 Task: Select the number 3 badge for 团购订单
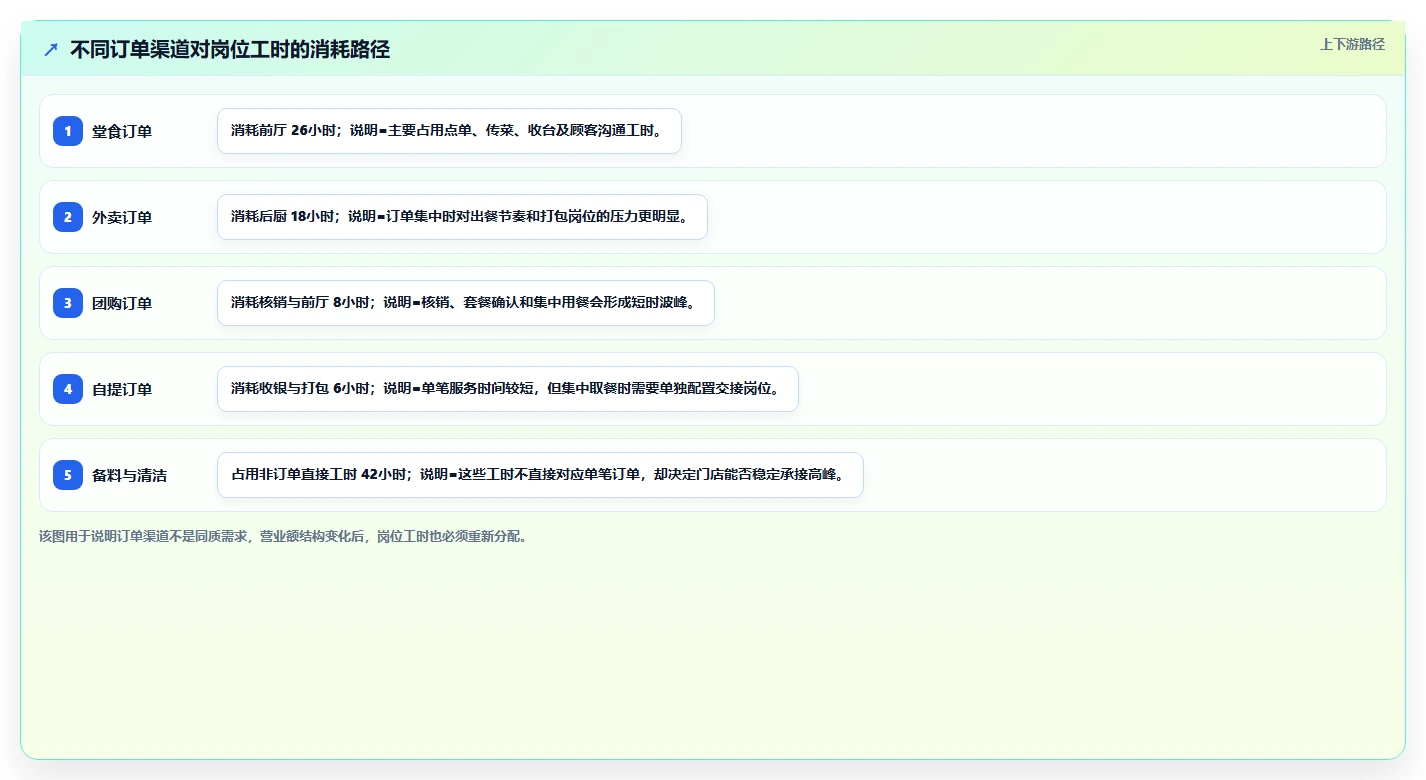[68, 303]
